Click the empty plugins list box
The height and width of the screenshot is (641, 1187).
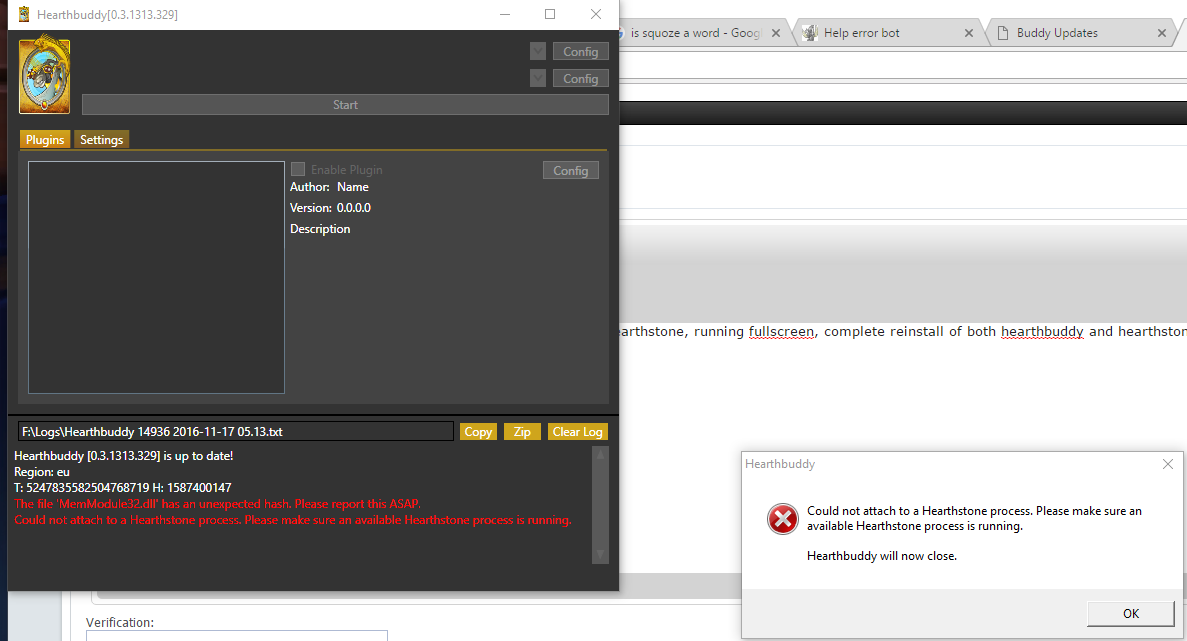(157, 277)
